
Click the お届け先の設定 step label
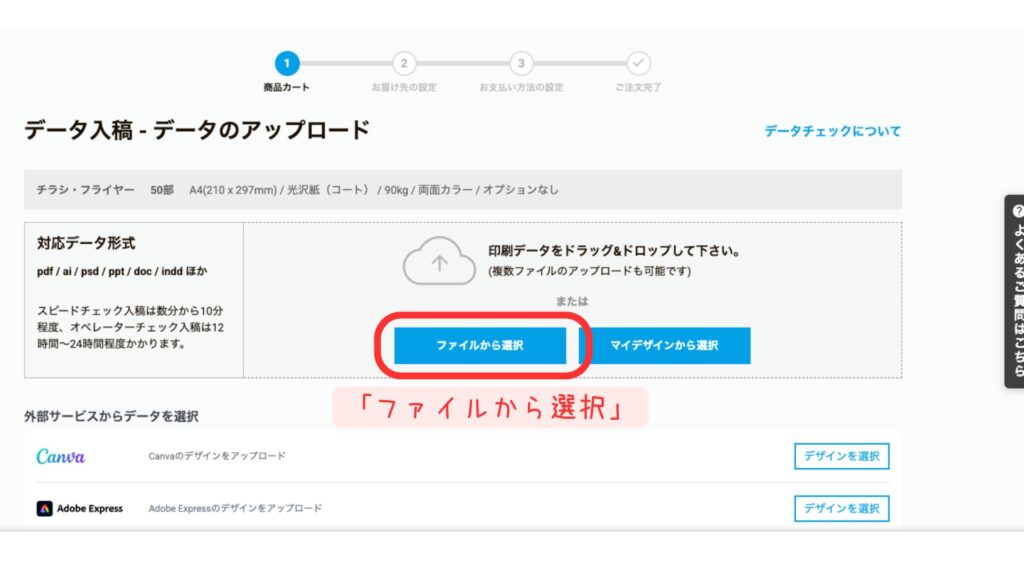point(404,86)
